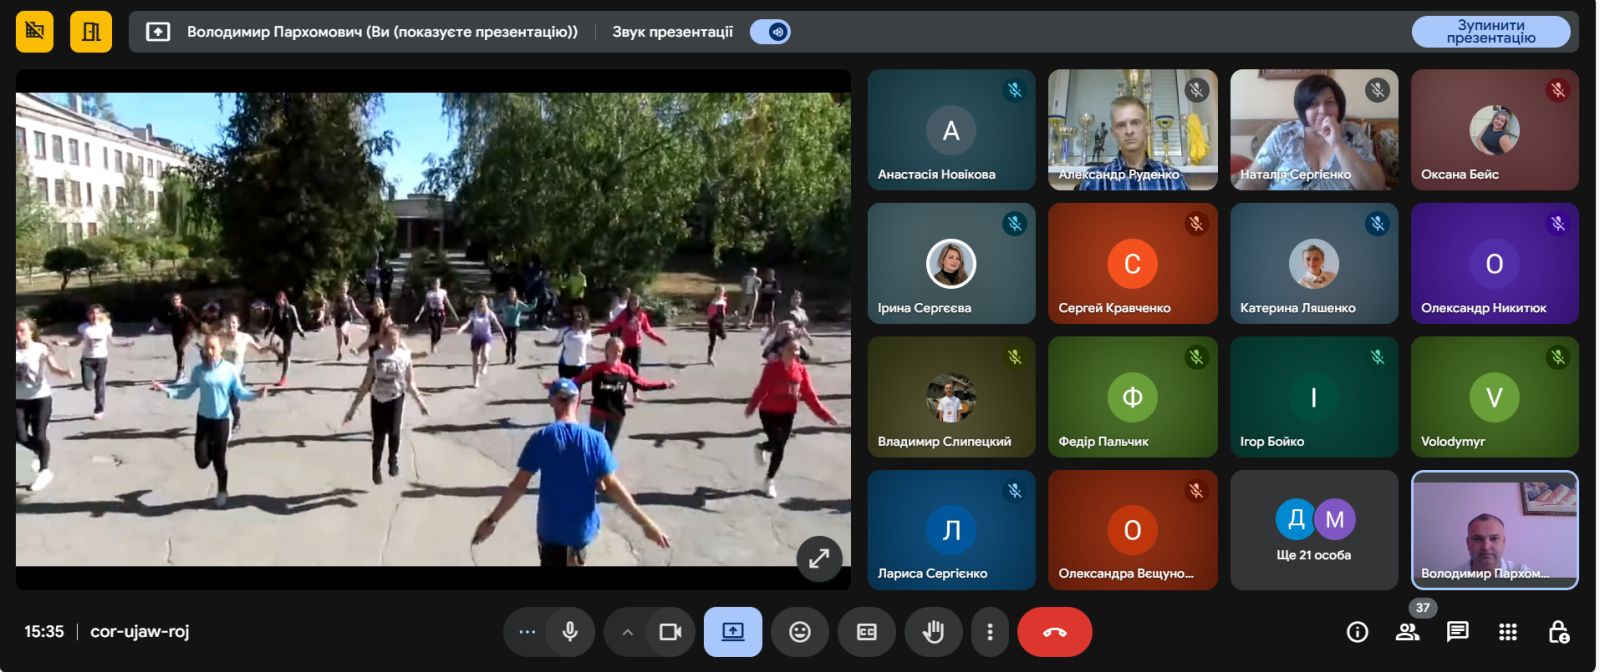Toggle the Звук презентації audio switch

coord(771,32)
